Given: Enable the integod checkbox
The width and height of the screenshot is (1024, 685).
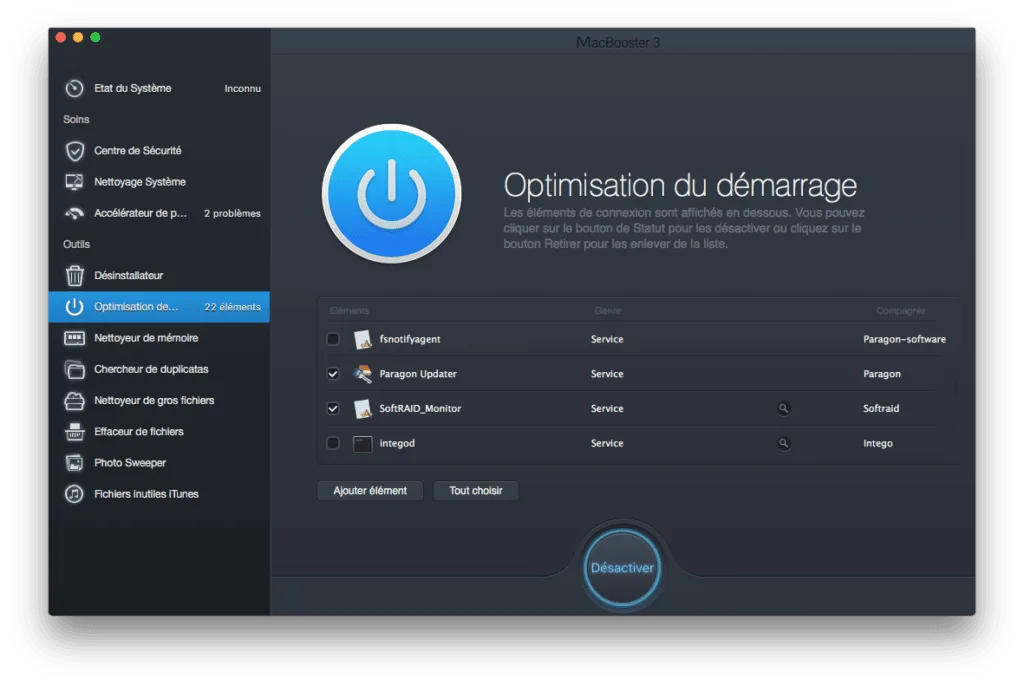Looking at the screenshot, I should point(333,443).
